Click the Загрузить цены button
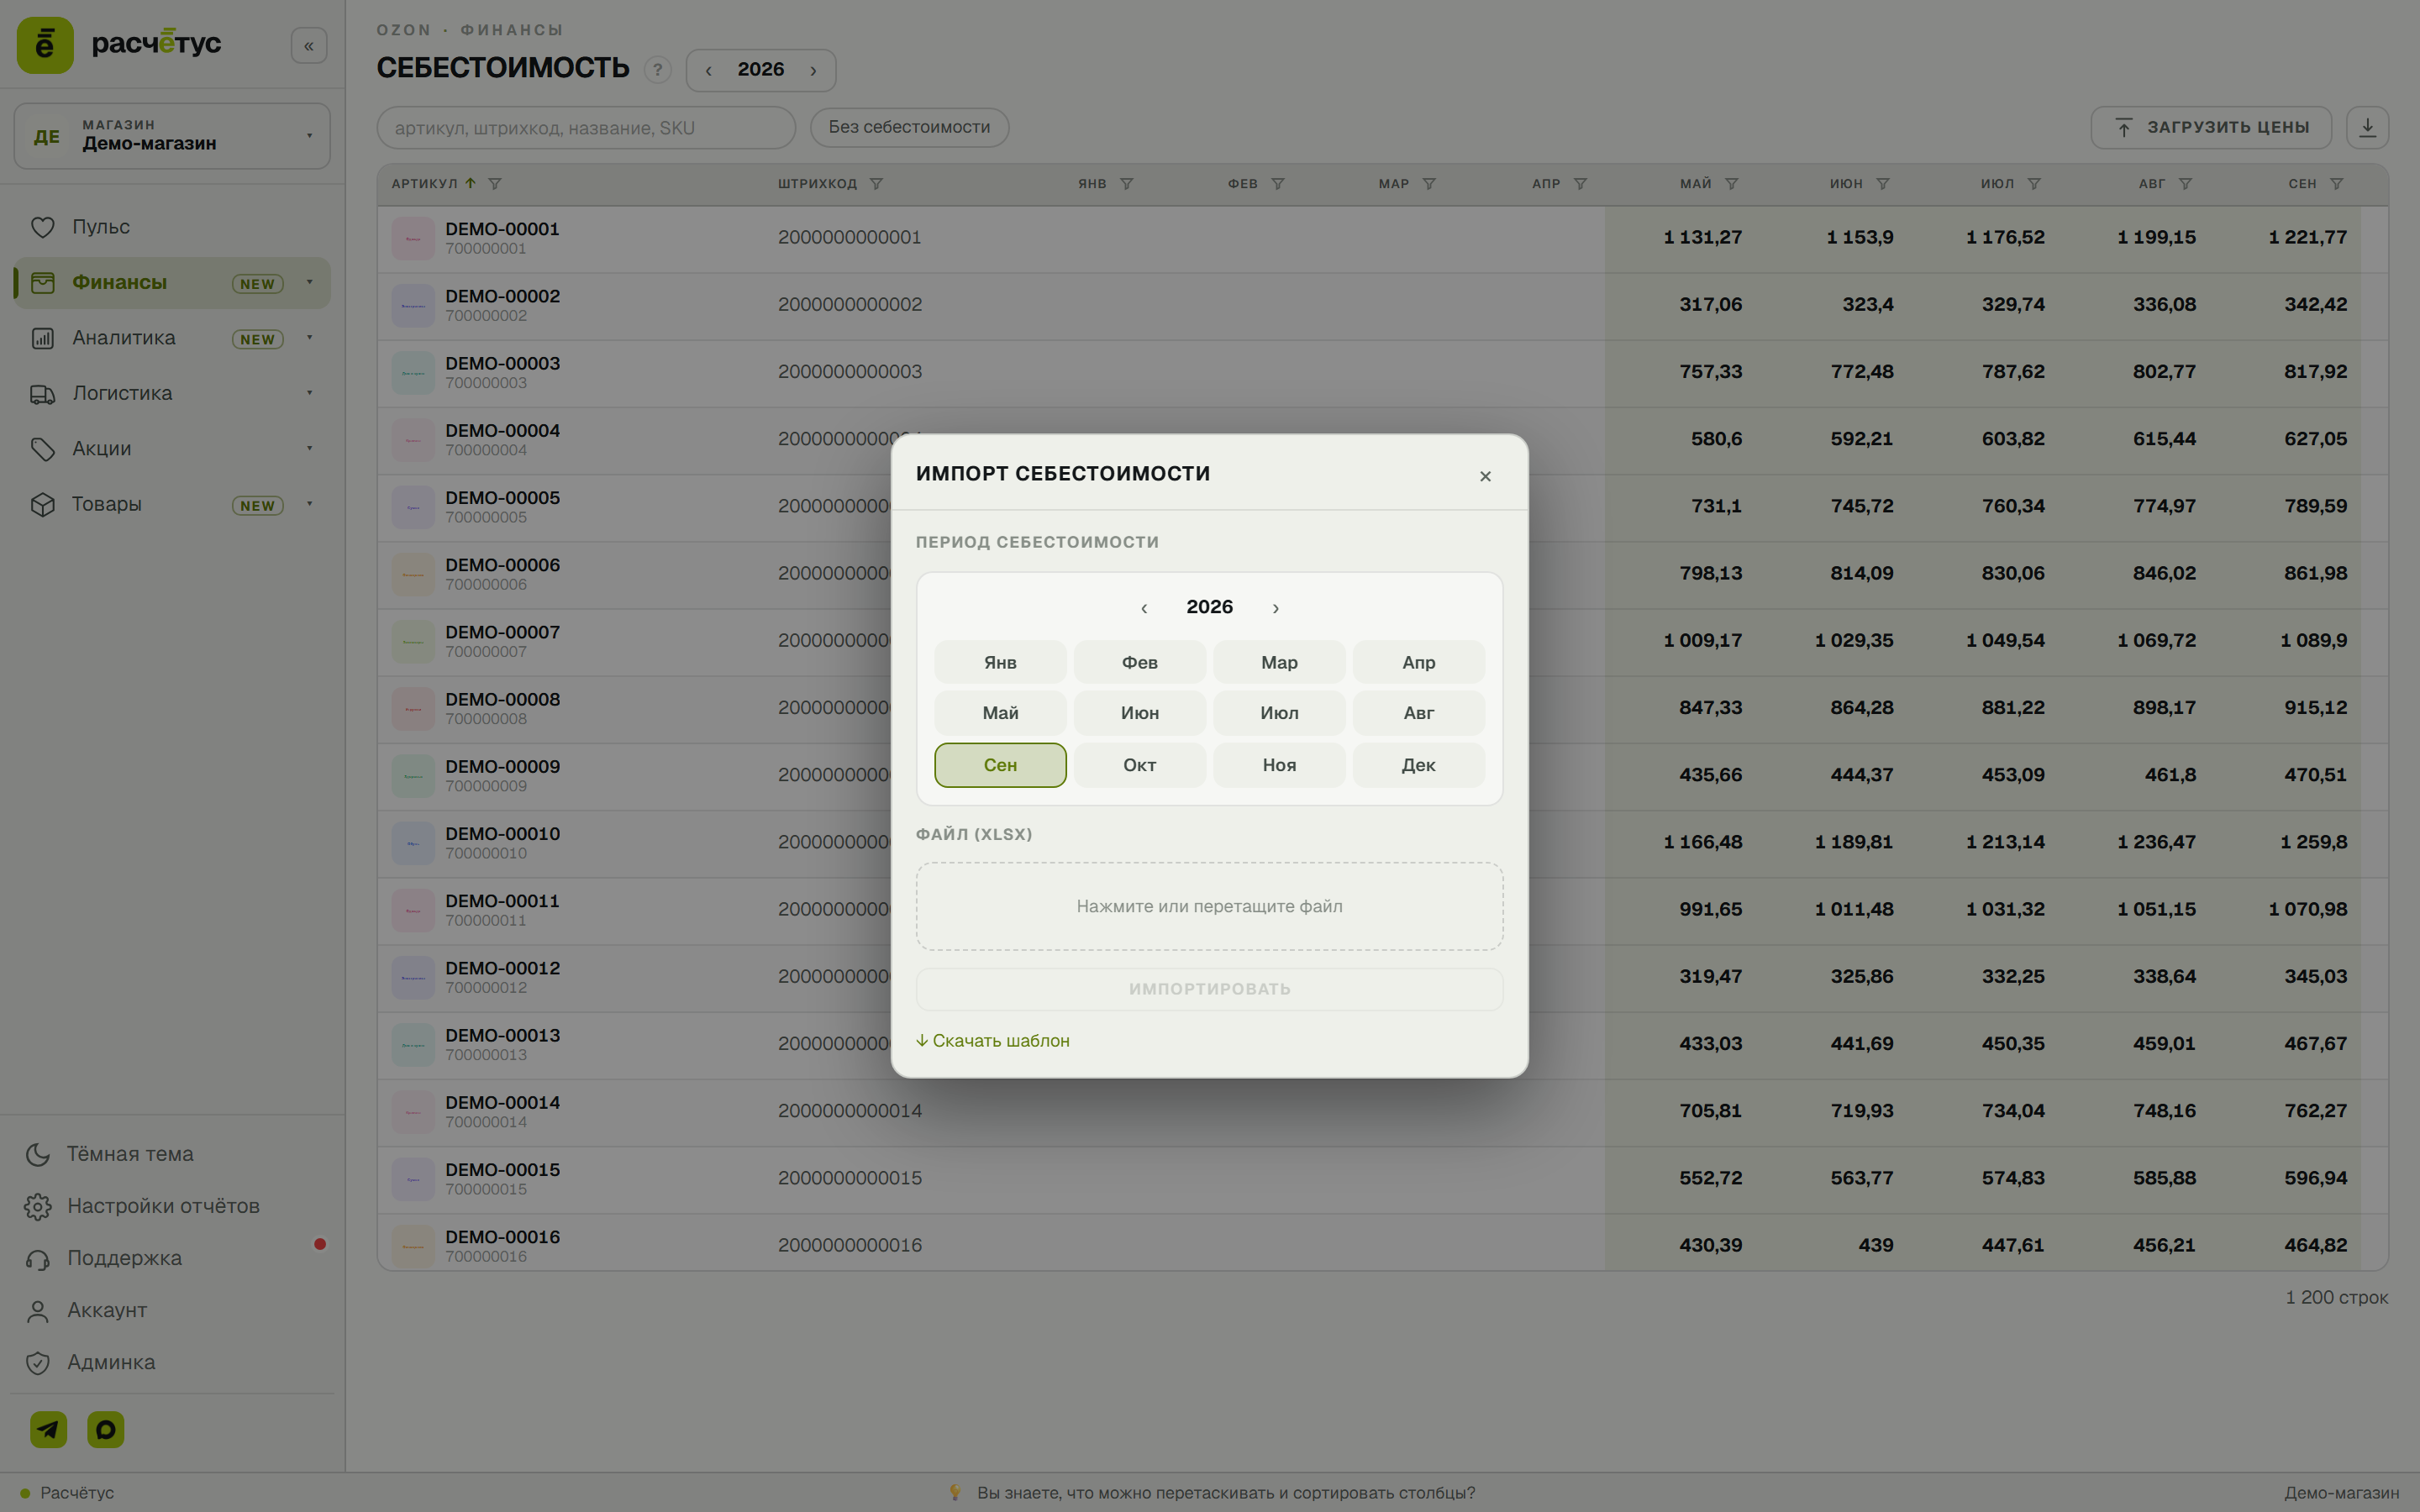This screenshot has width=2420, height=1512. coord(2211,127)
